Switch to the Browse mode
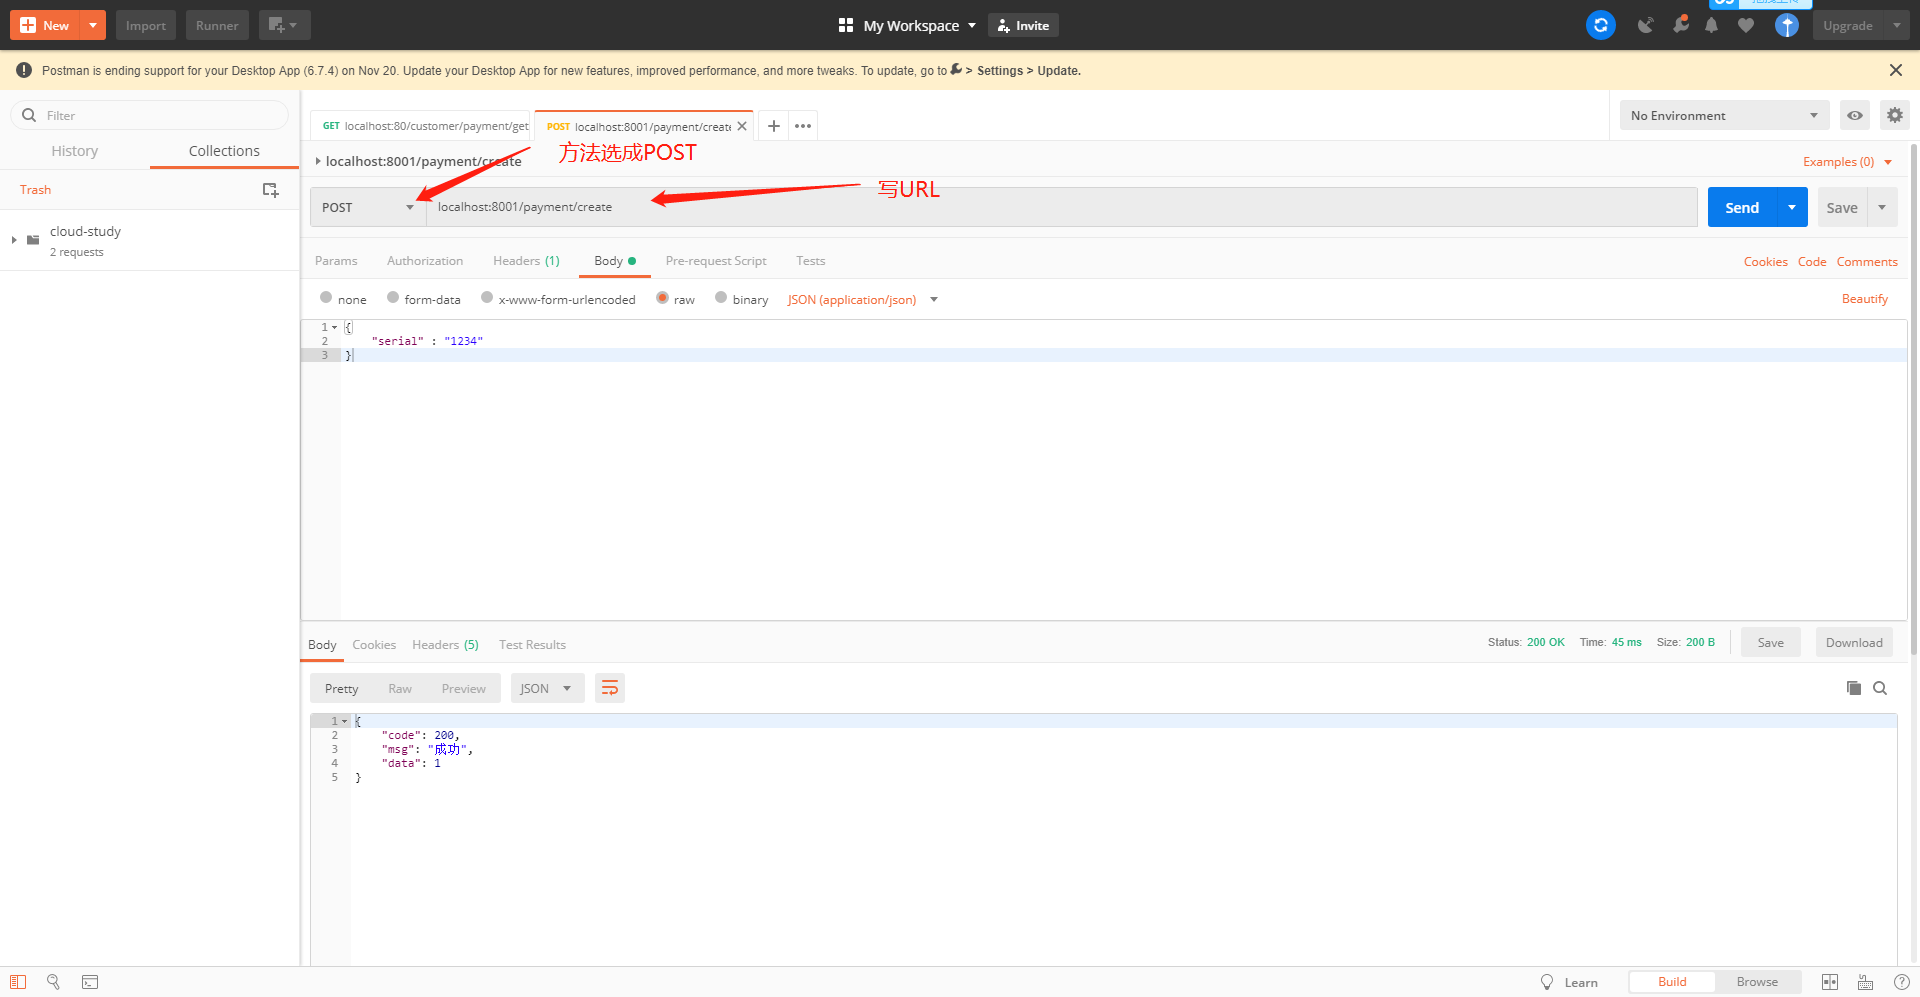 [x=1757, y=982]
